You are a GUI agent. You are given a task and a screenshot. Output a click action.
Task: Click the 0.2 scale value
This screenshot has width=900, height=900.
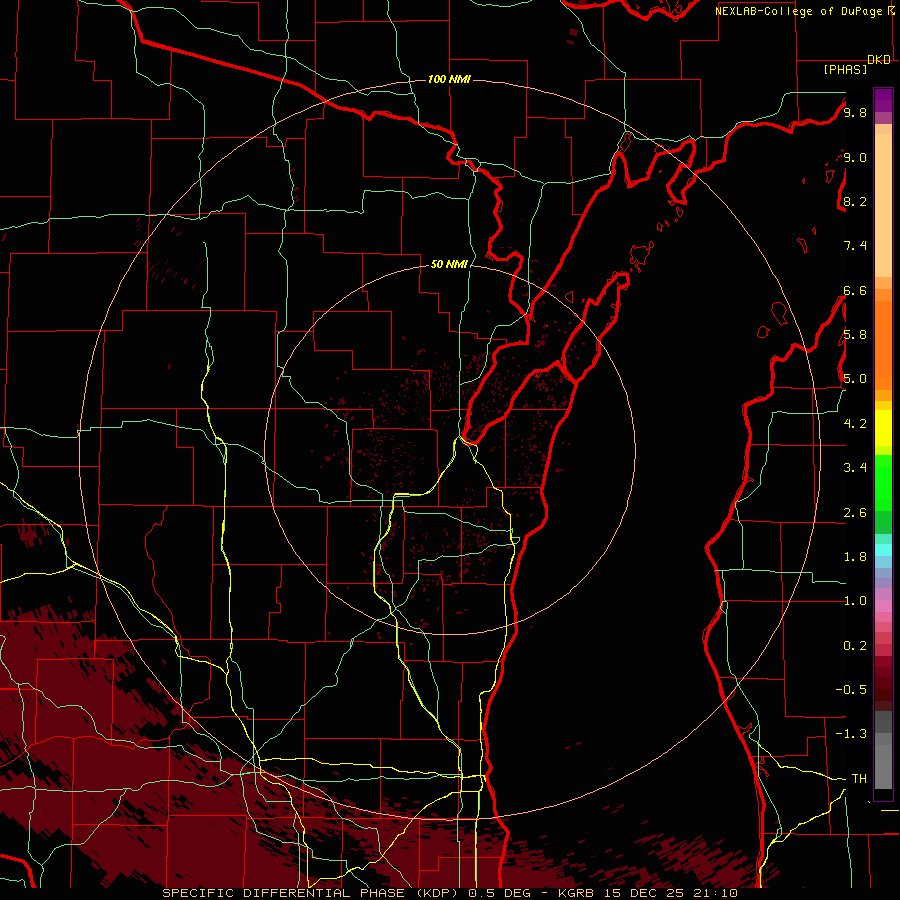(x=855, y=646)
